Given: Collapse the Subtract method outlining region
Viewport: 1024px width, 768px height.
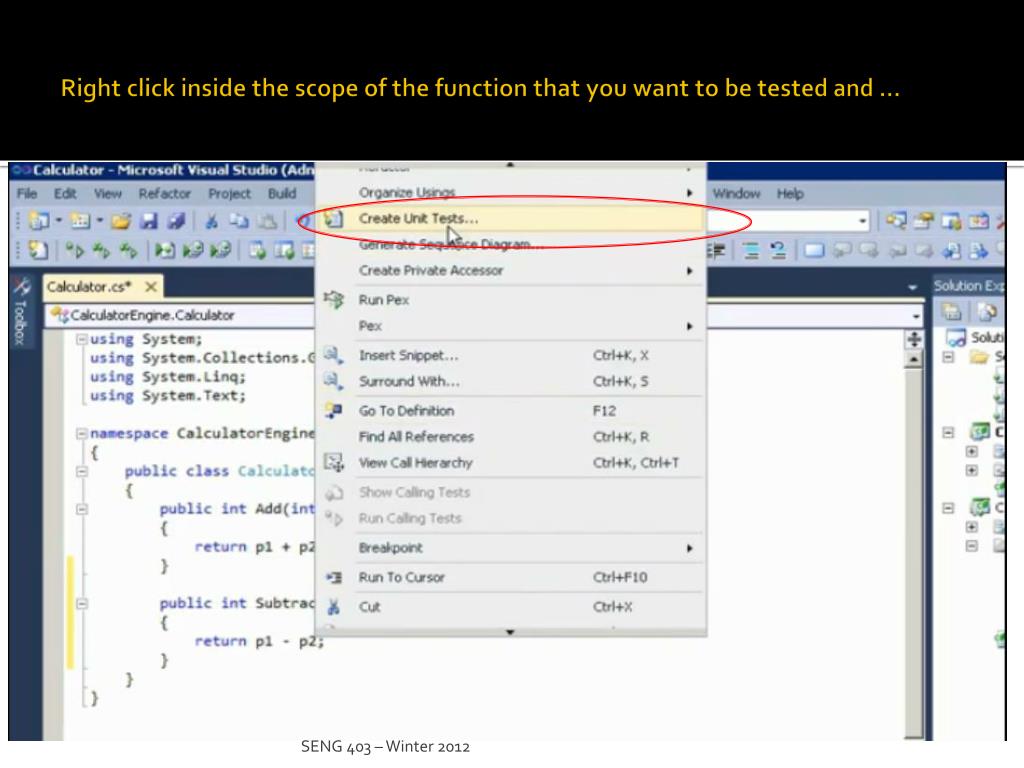Looking at the screenshot, I should 82,603.
